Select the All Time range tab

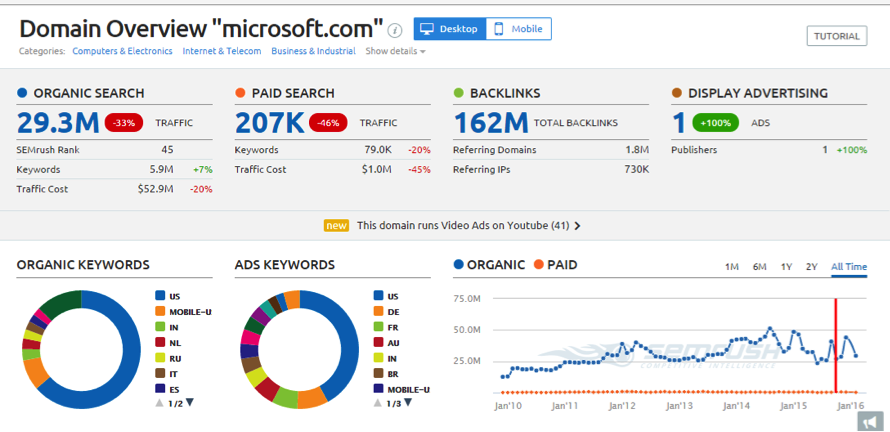(x=849, y=266)
